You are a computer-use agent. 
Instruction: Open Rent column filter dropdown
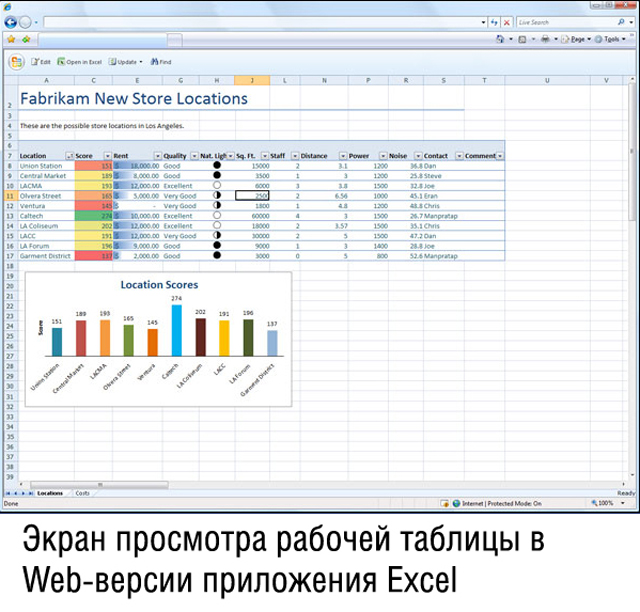tap(158, 156)
